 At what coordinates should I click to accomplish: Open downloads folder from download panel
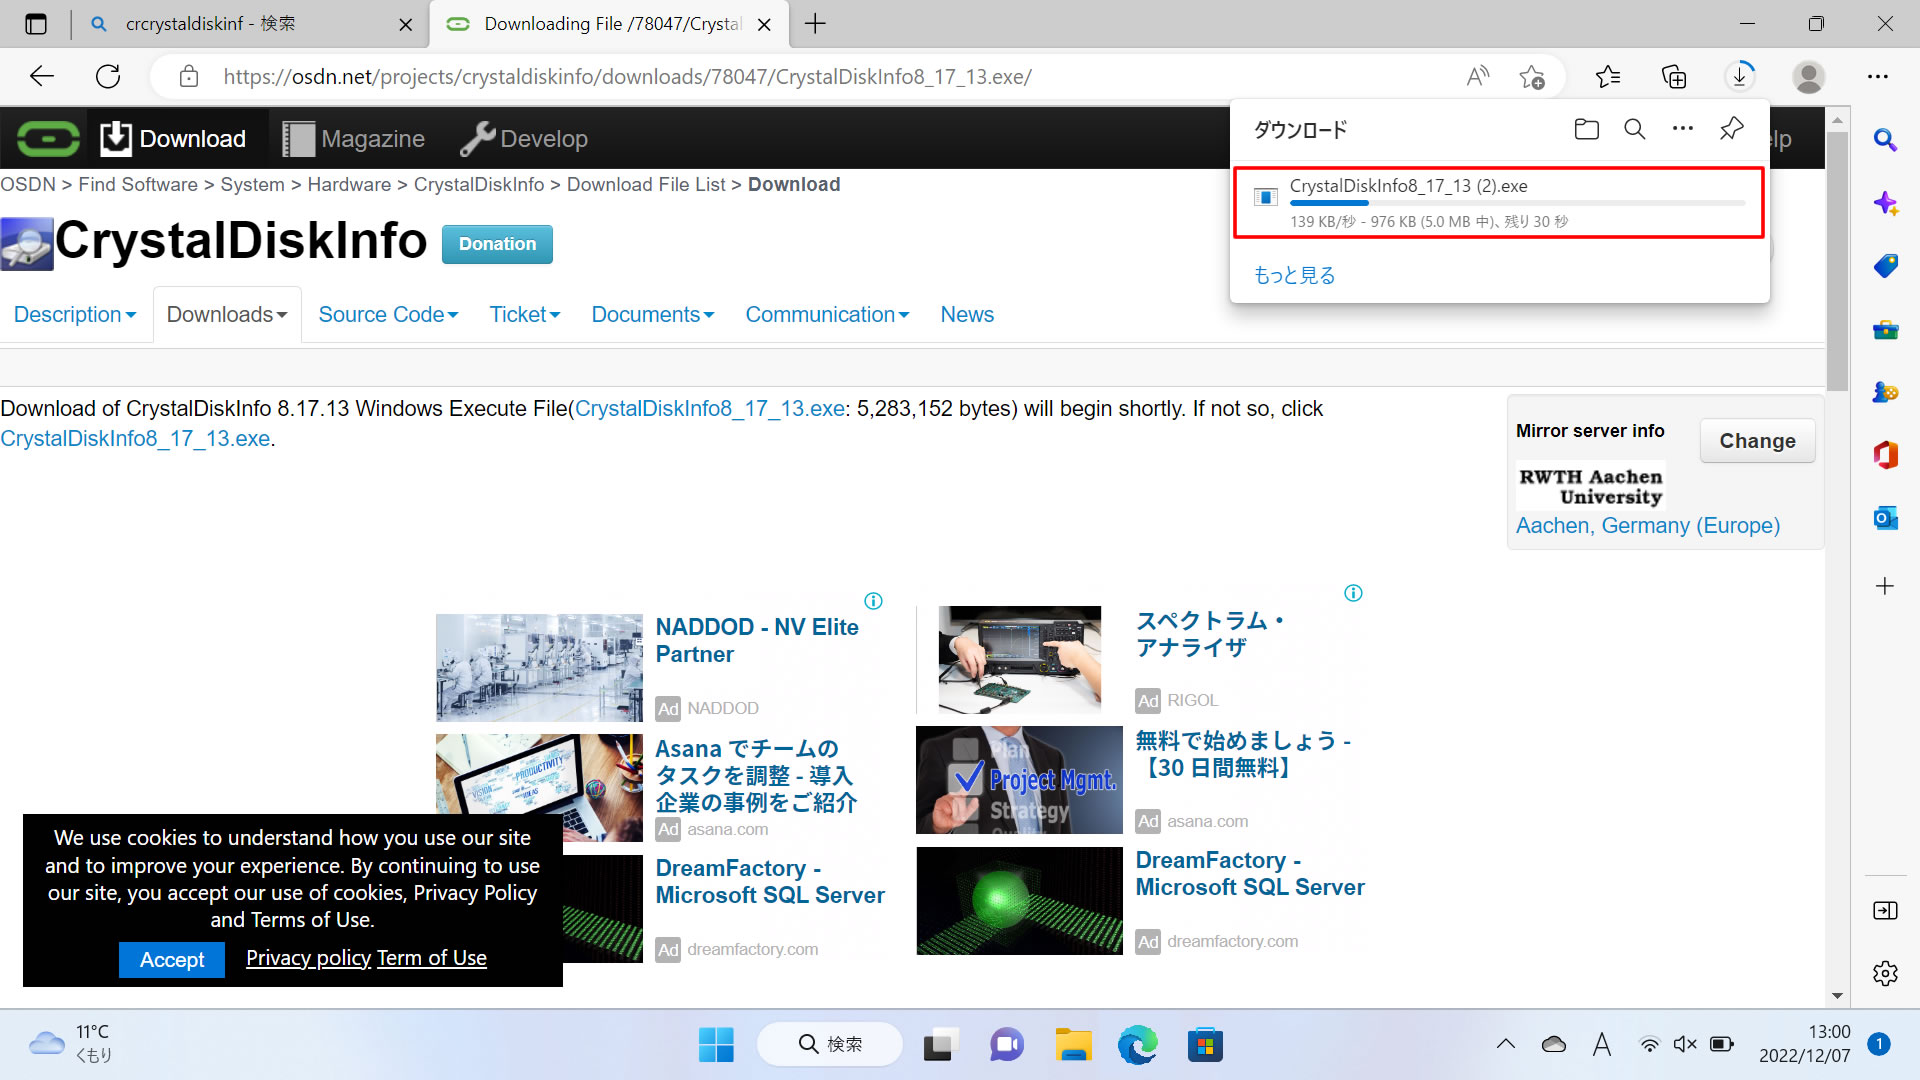point(1586,129)
